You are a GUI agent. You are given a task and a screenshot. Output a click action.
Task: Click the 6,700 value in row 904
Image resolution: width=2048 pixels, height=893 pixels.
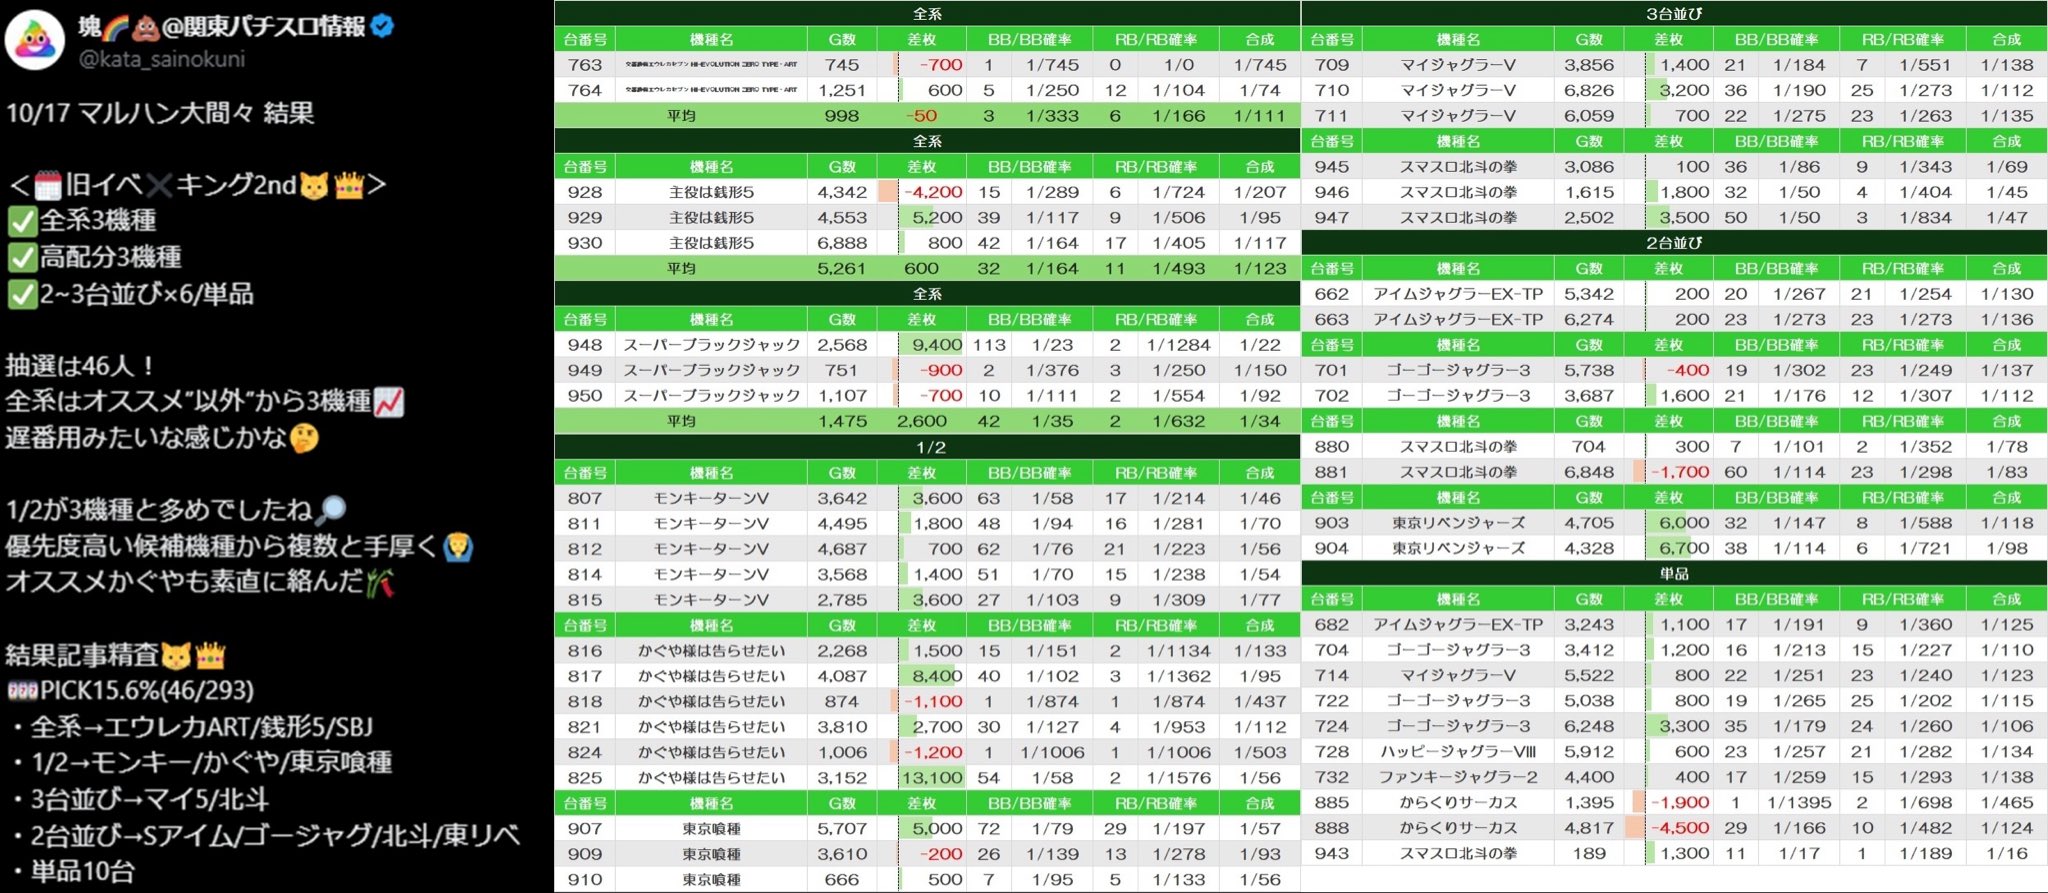point(1684,549)
